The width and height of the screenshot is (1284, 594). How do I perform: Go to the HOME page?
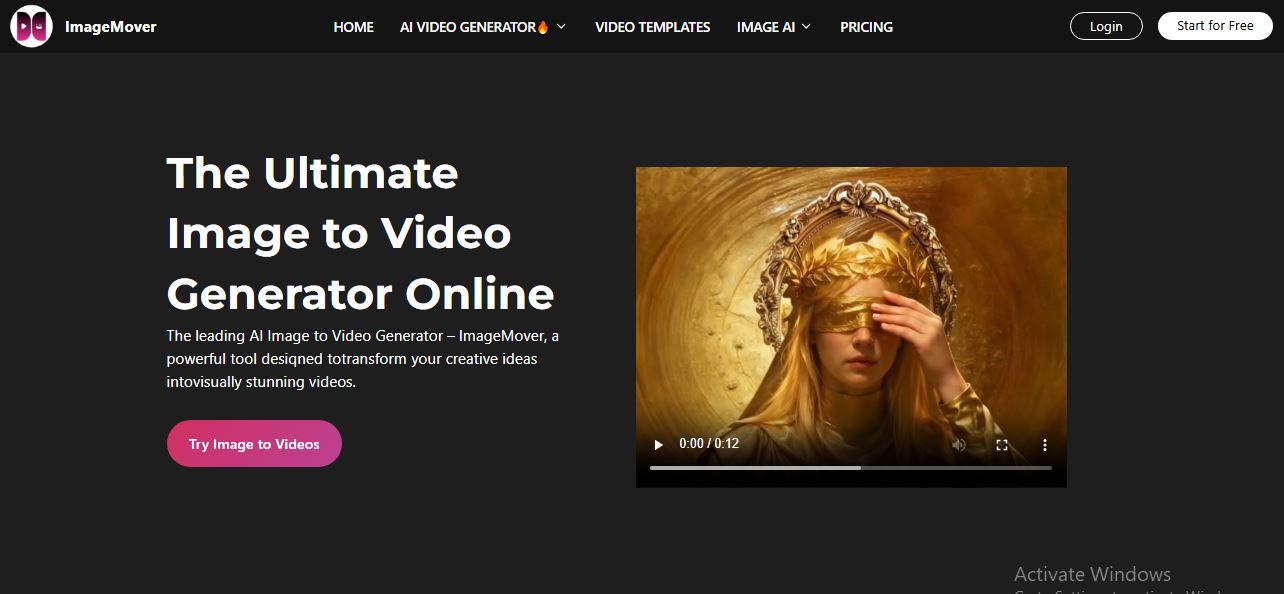353,27
